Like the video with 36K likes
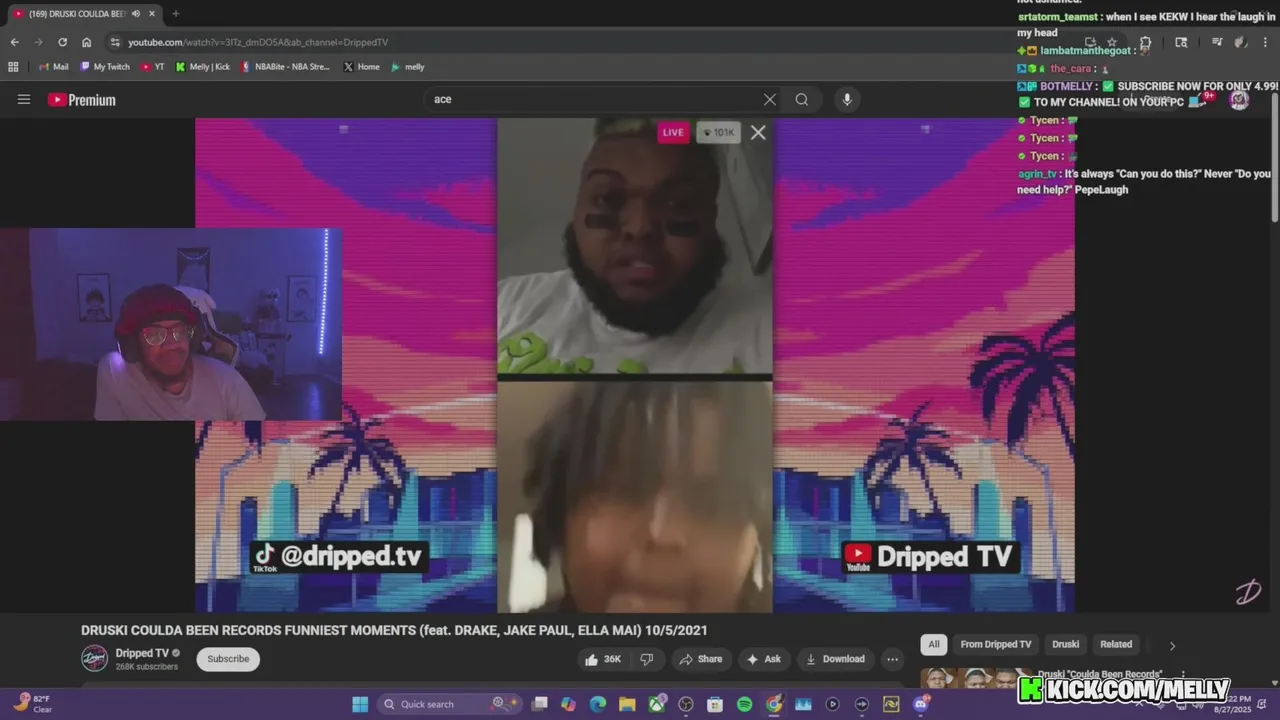Screen dimensions: 1280x720 point(604,659)
